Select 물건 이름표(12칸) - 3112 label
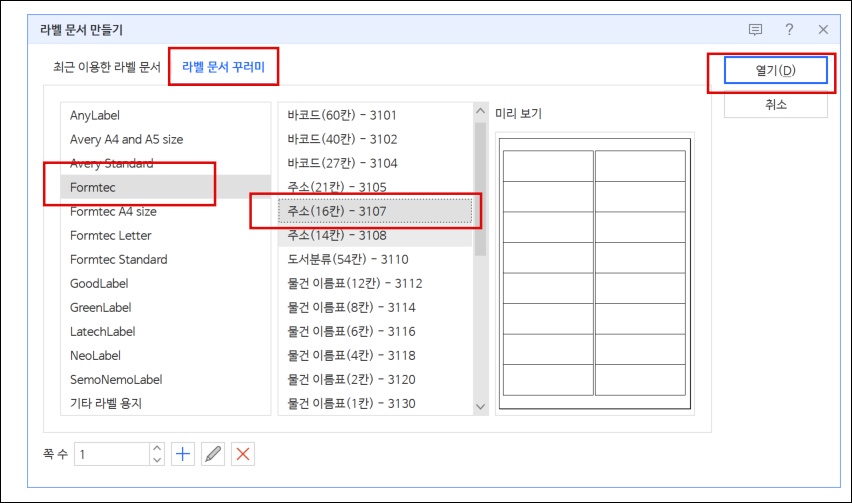Image resolution: width=852 pixels, height=503 pixels. pos(375,283)
